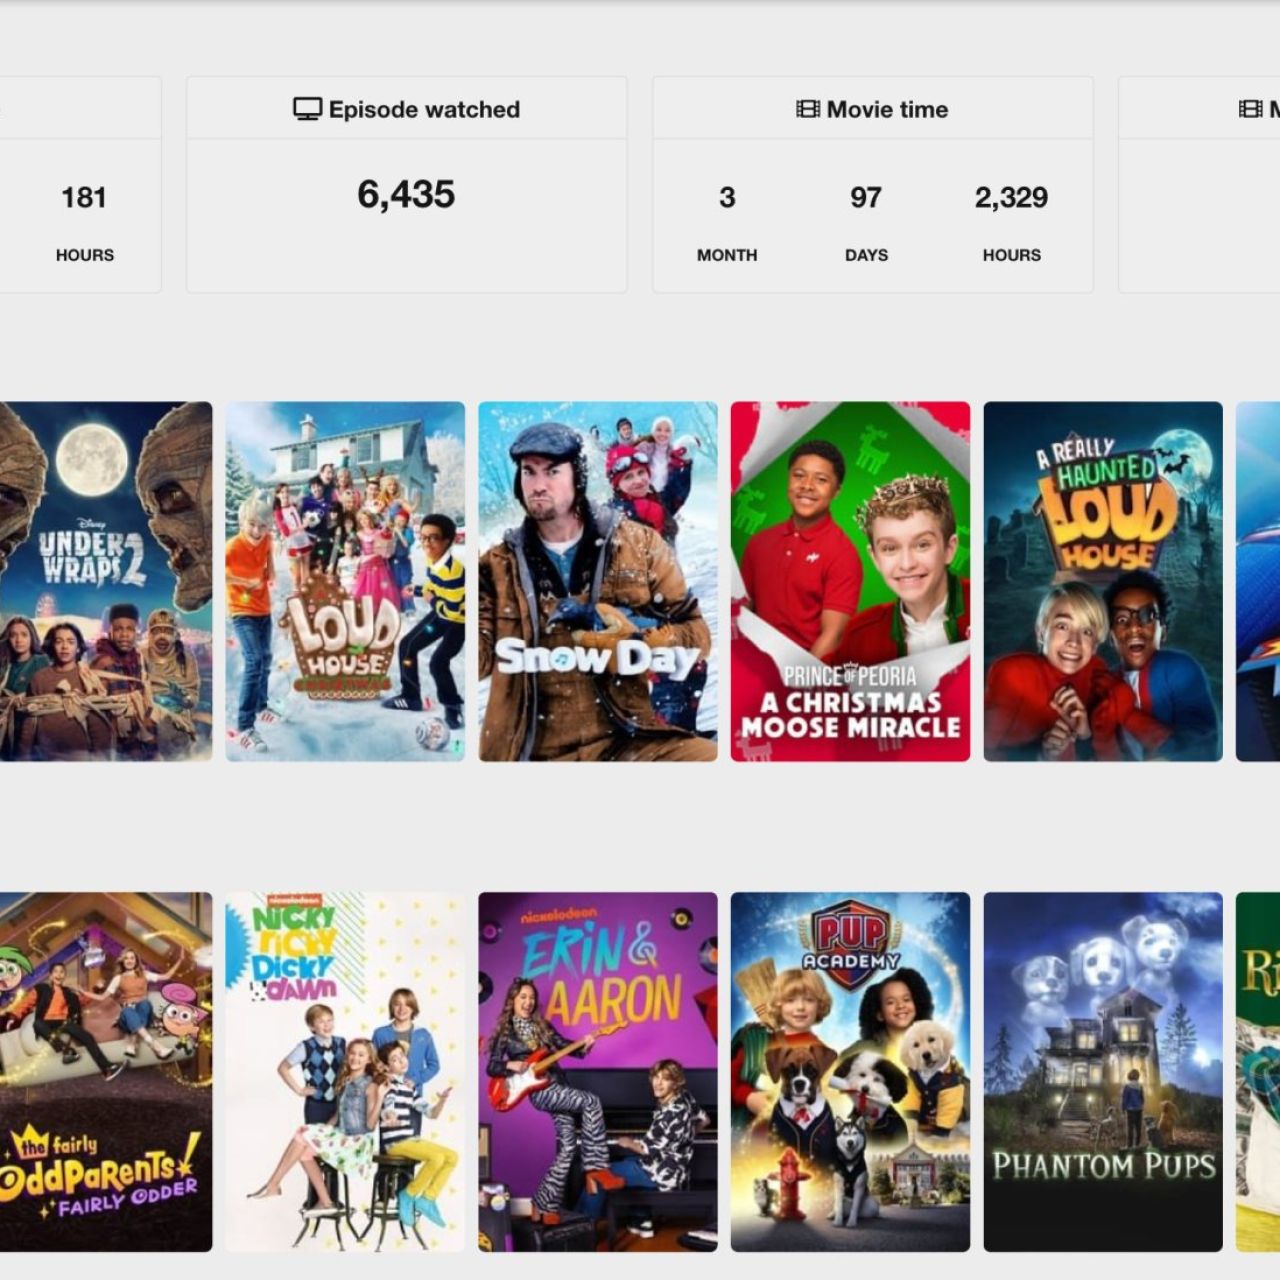1280x1280 pixels.
Task: Select the Snow Day movie poster
Action: tap(598, 581)
